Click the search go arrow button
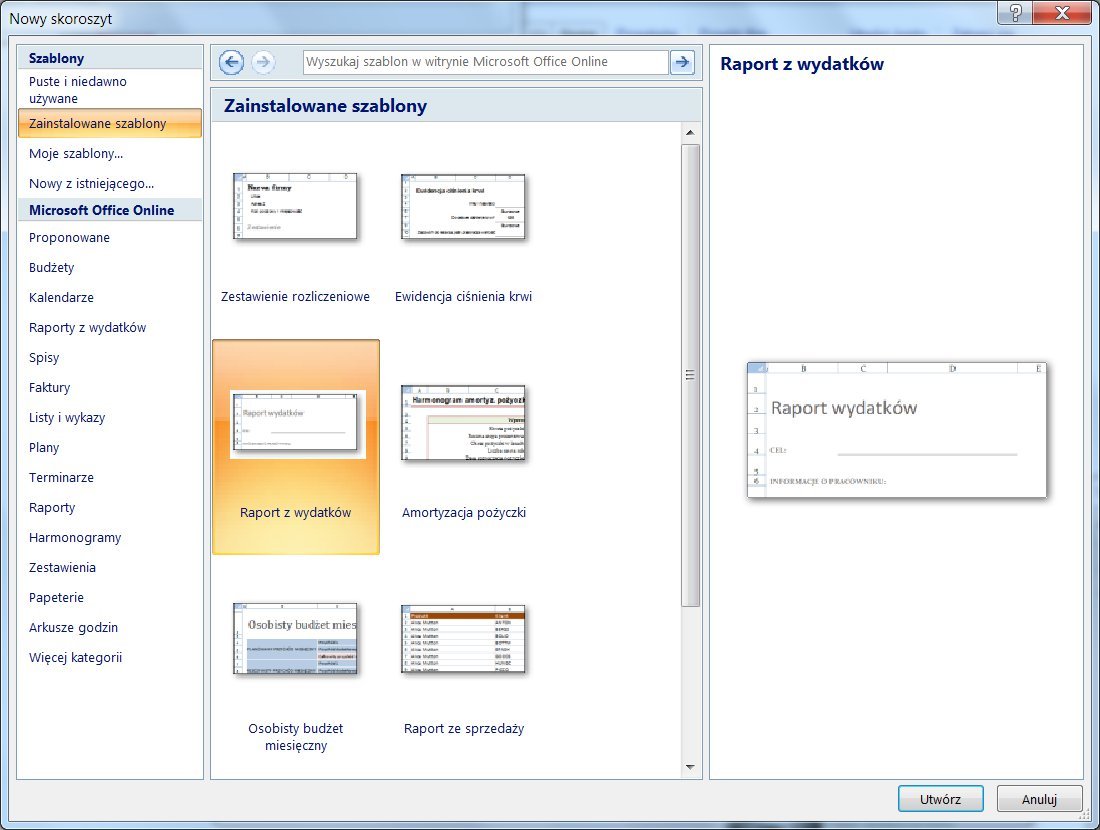The image size is (1100, 830). click(x=682, y=62)
